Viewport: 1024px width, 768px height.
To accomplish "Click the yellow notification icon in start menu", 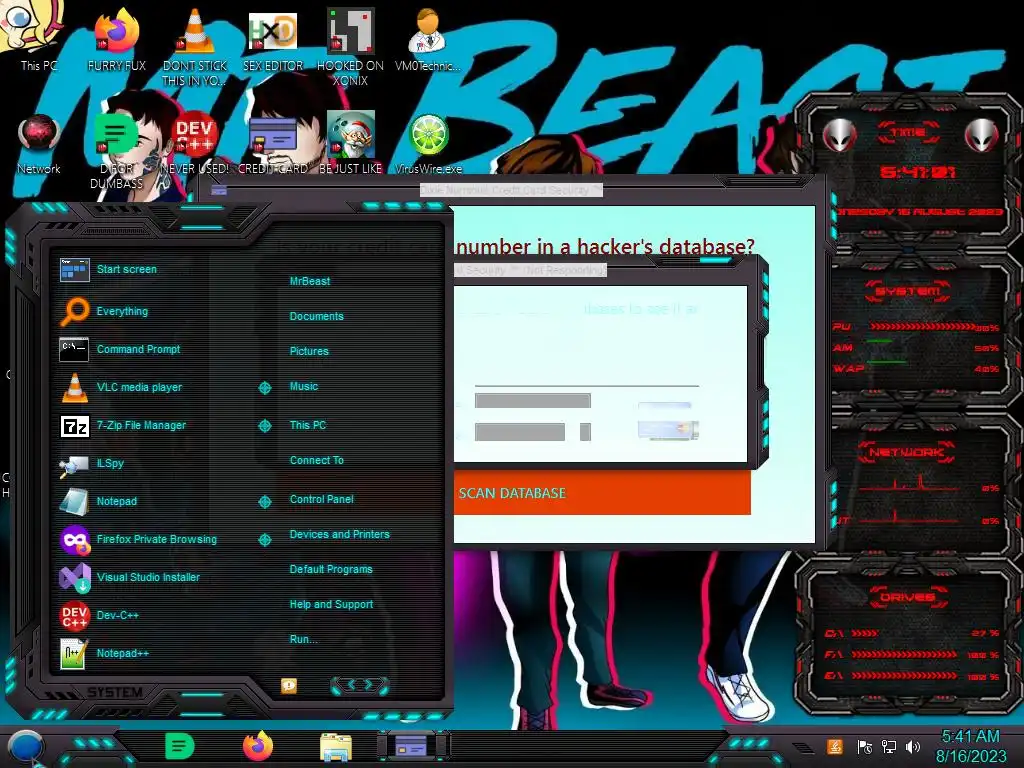I will (289, 686).
